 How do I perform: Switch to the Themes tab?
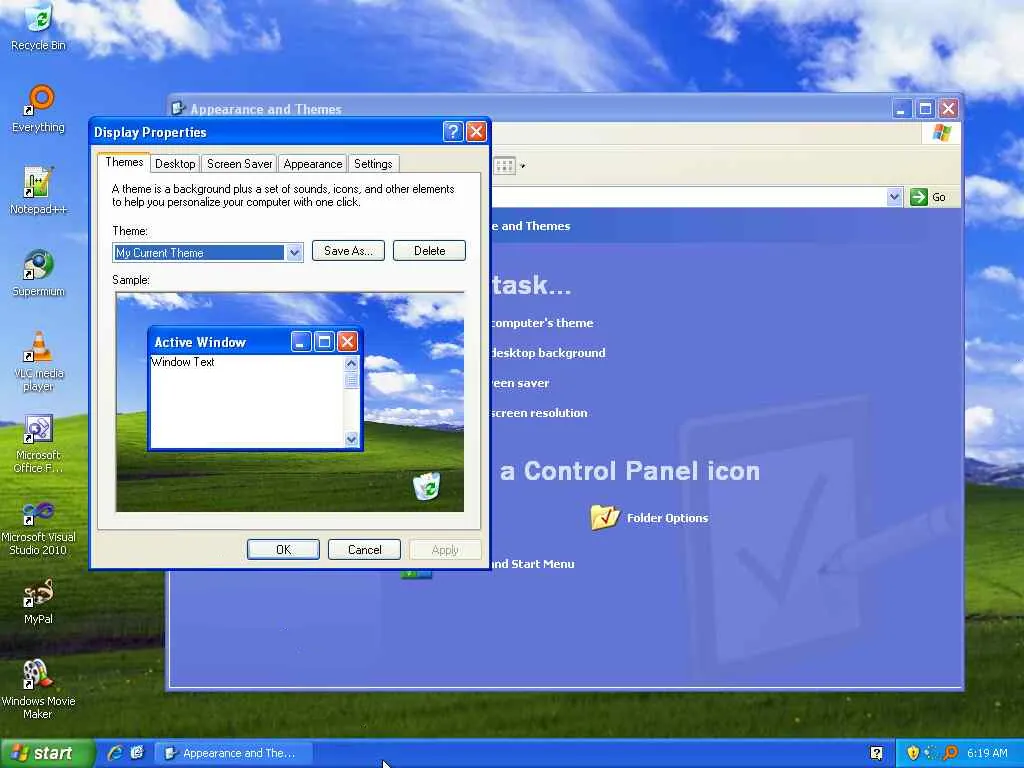click(x=124, y=163)
